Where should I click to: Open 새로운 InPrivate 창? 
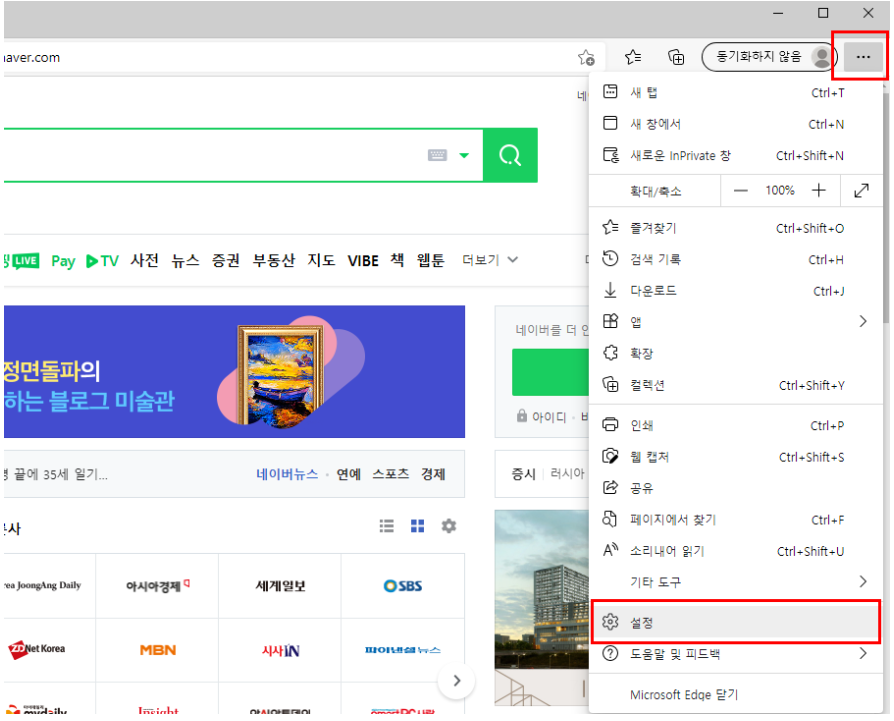(x=734, y=155)
